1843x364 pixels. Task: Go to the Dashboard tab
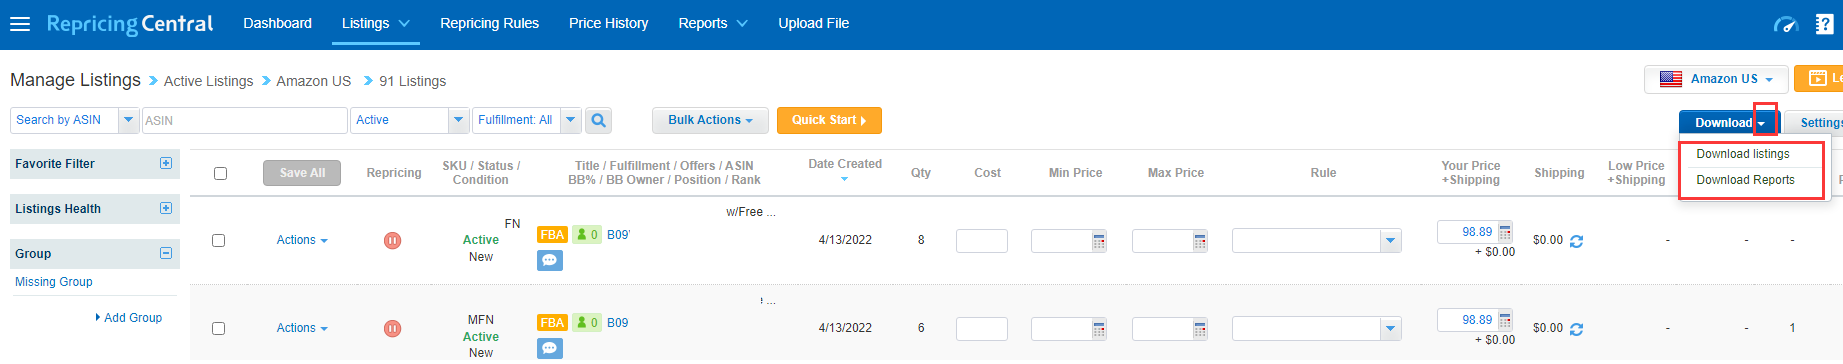pos(277,23)
